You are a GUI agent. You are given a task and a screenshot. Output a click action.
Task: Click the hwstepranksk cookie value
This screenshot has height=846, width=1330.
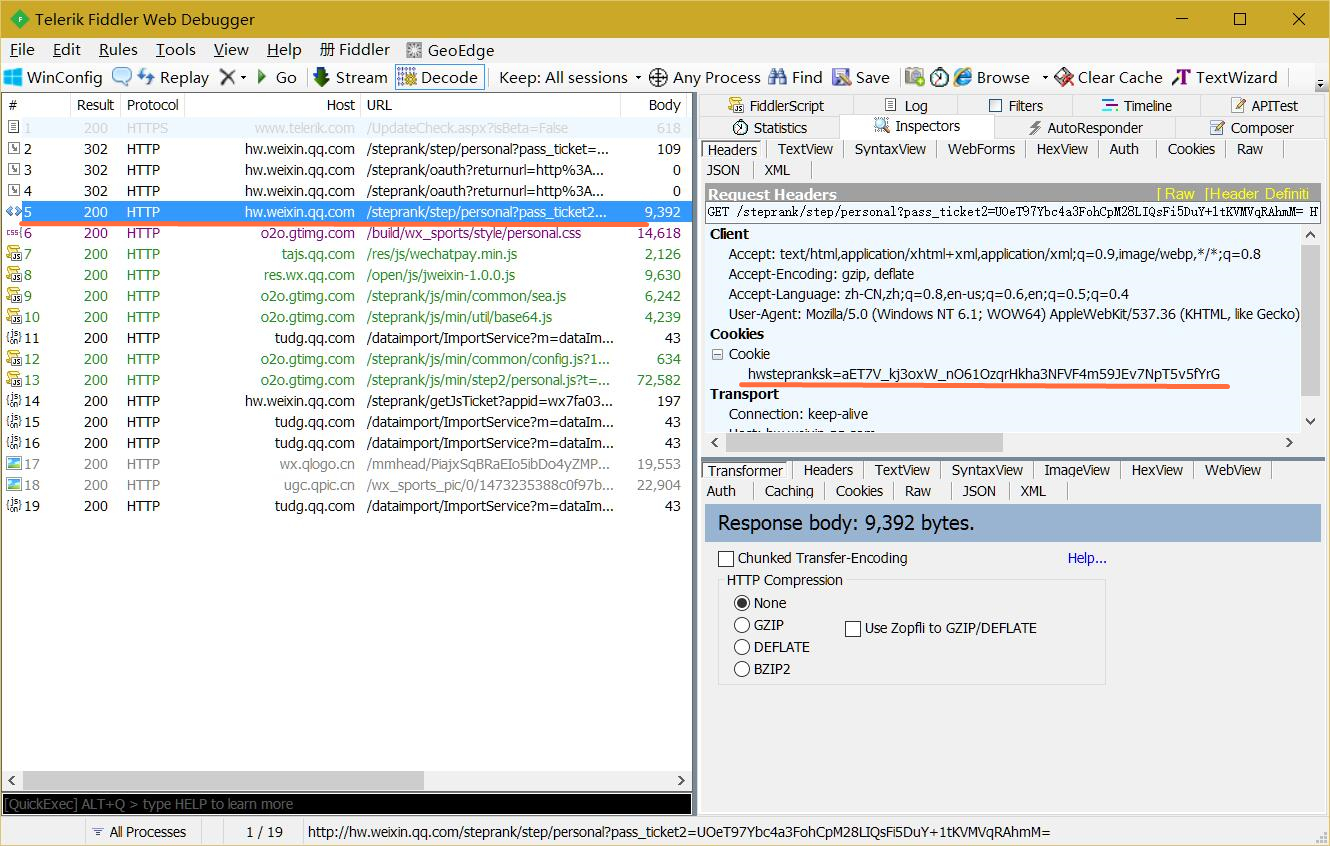[984, 374]
